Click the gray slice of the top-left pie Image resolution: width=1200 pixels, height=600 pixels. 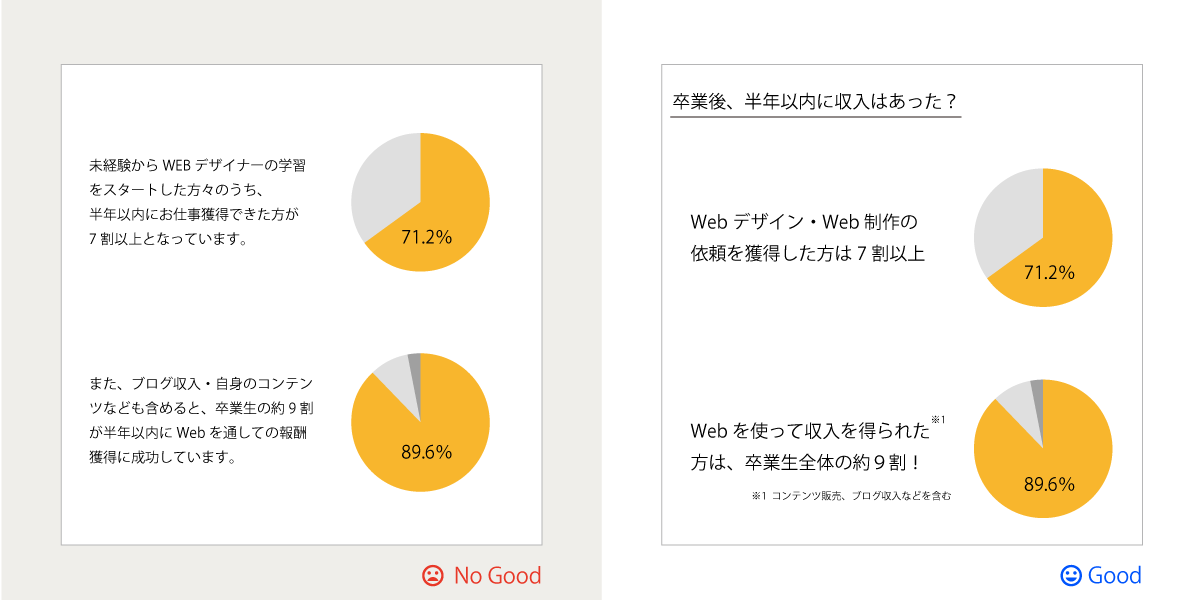[385, 185]
